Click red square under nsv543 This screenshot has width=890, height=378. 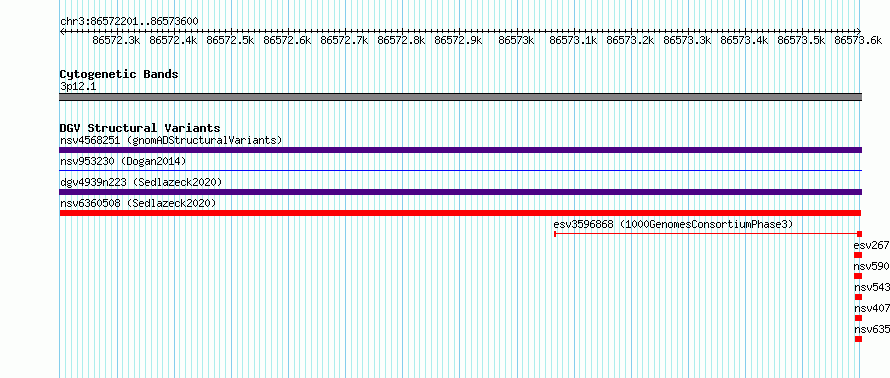click(858, 297)
